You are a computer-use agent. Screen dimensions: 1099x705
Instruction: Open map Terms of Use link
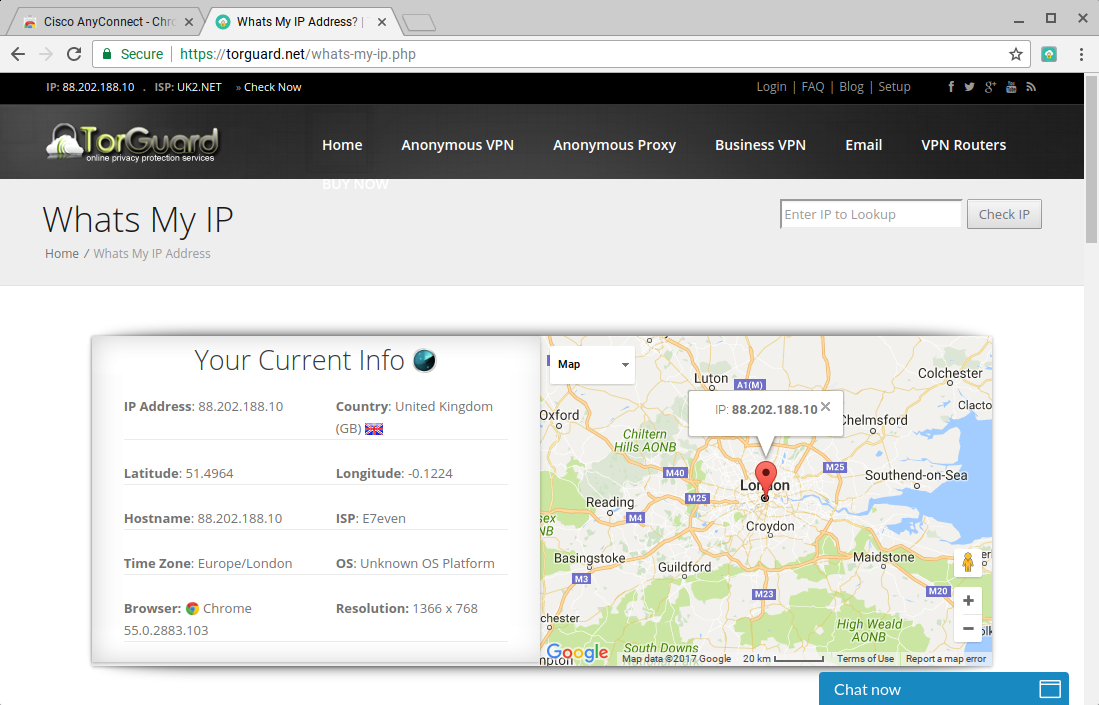click(865, 659)
